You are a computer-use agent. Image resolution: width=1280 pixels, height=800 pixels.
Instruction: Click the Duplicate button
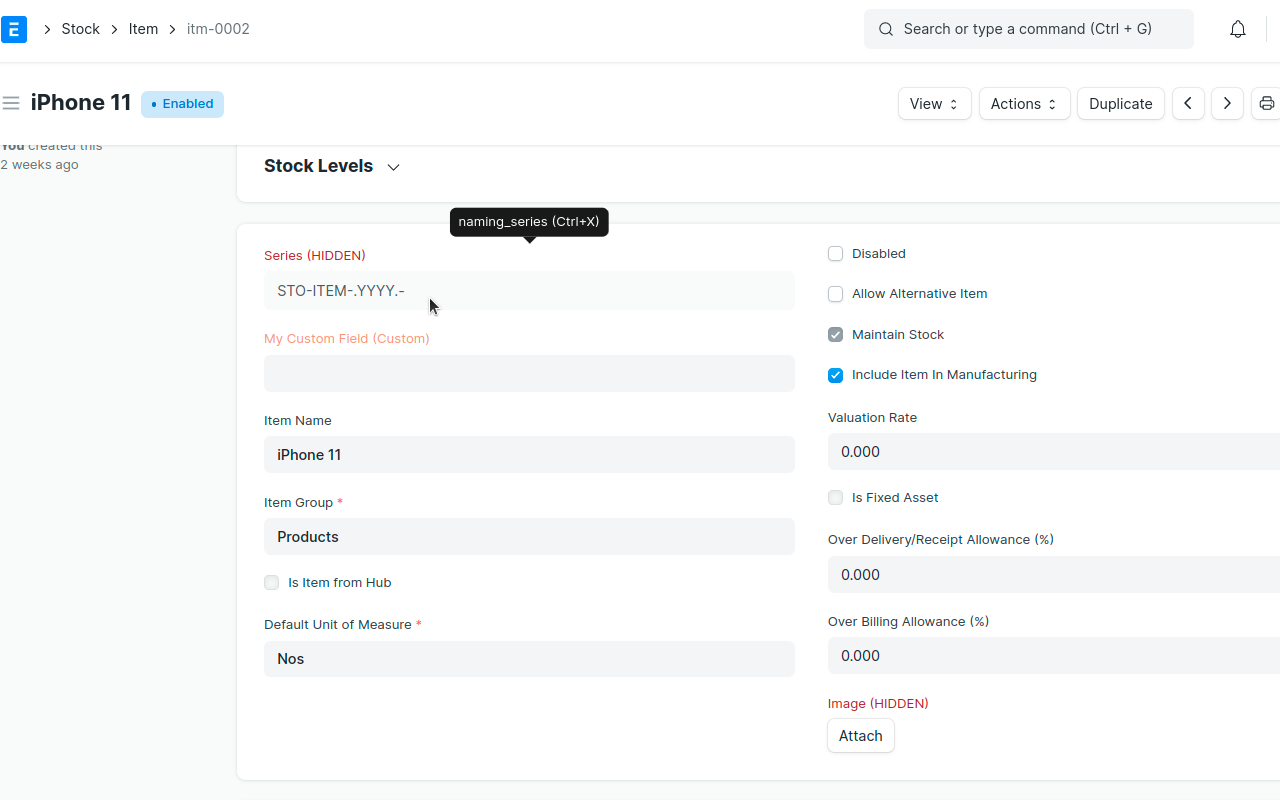1120,104
